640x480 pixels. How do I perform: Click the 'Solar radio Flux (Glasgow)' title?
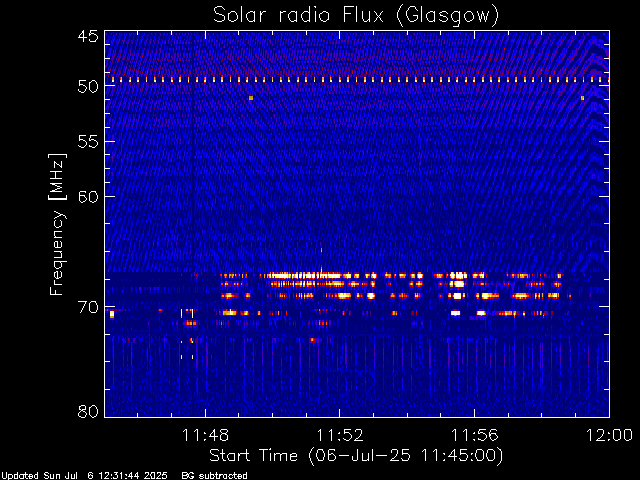coord(356,16)
